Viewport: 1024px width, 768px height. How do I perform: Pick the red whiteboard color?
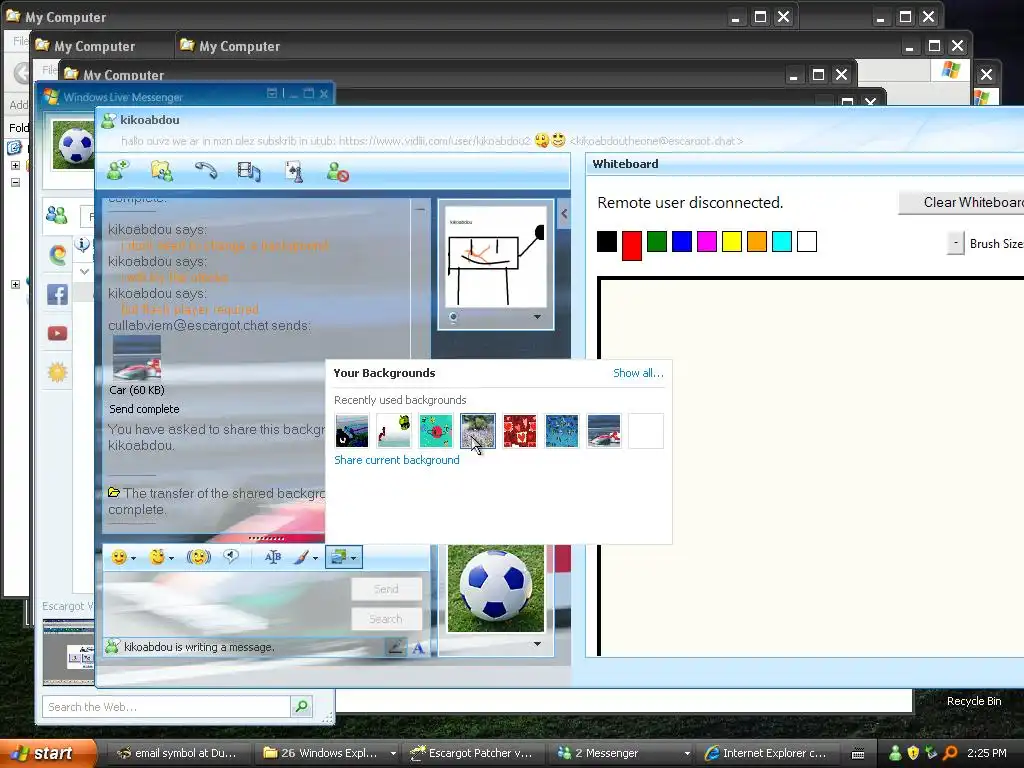pos(632,246)
